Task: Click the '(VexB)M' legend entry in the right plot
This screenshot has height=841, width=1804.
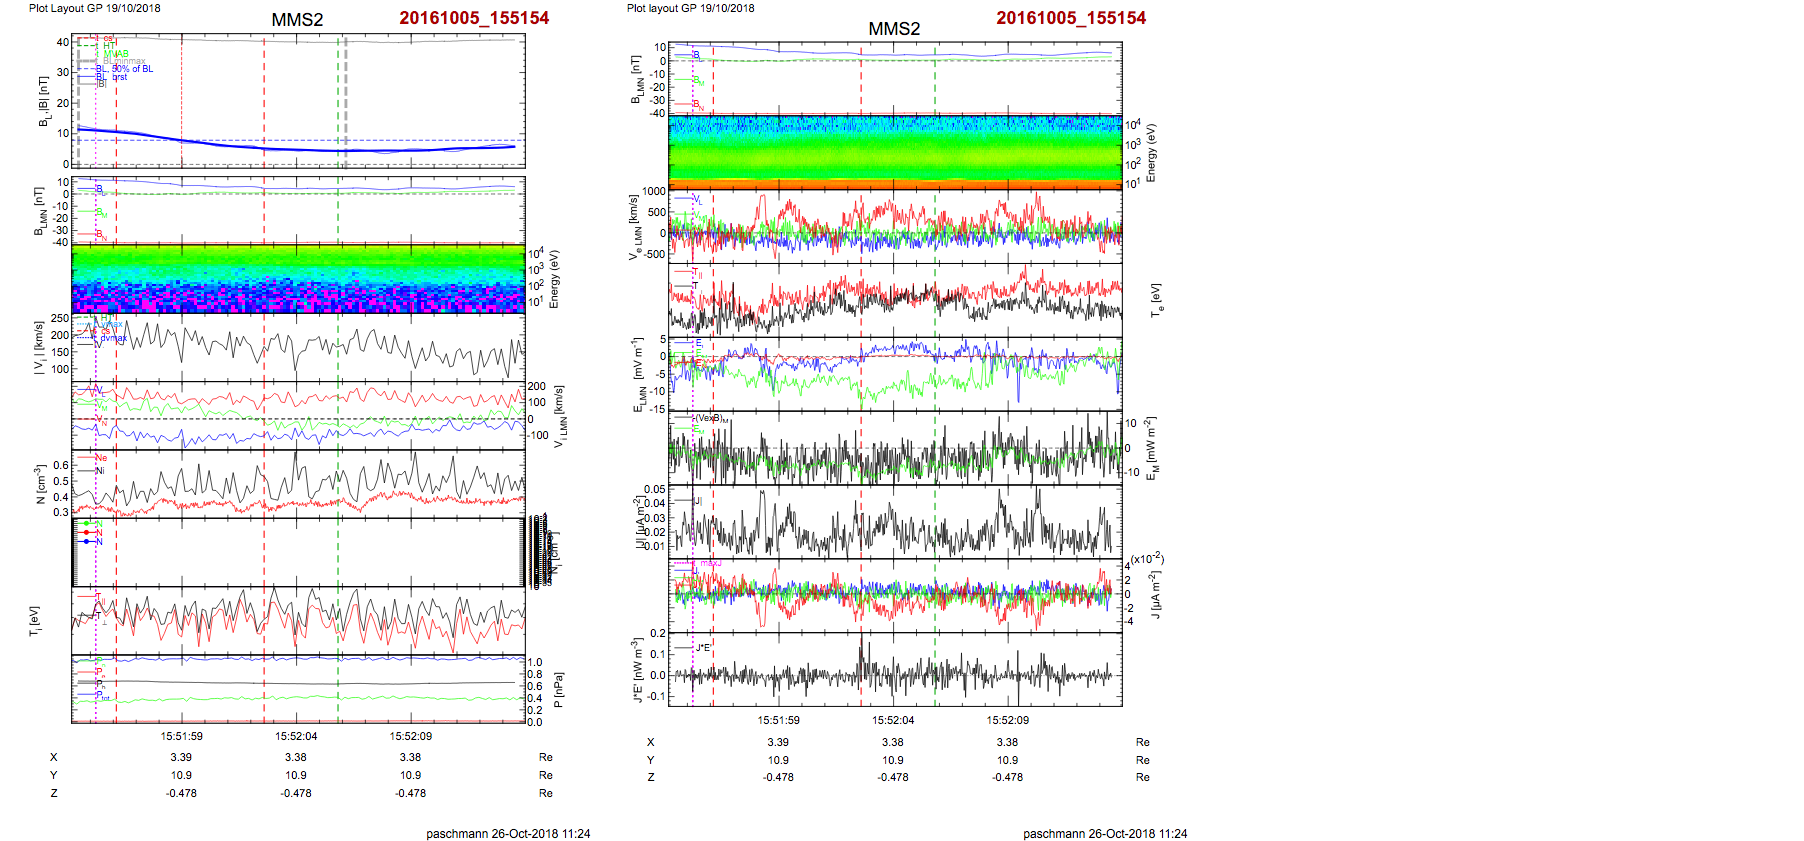Action: [x=713, y=419]
